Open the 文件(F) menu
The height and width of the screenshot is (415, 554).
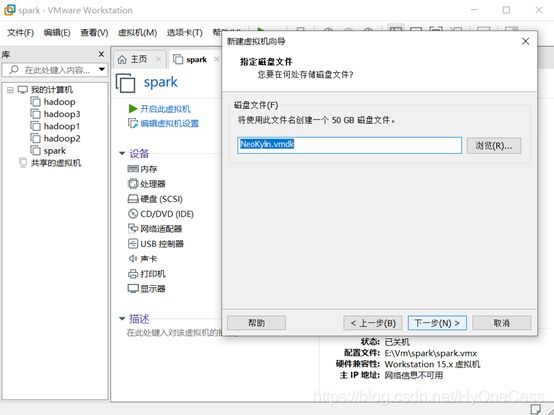20,32
